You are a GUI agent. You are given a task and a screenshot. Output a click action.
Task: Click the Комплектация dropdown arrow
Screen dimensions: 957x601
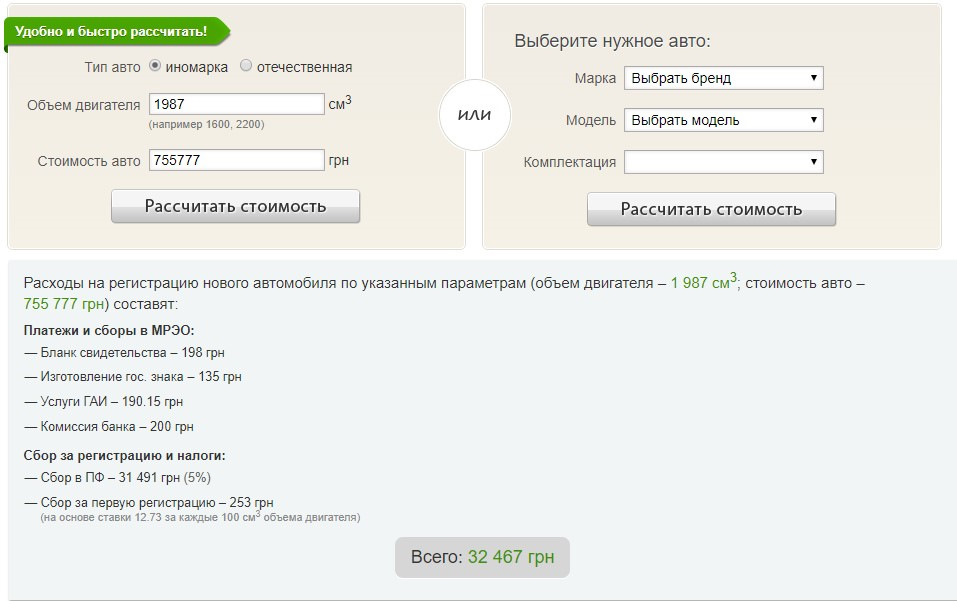814,162
